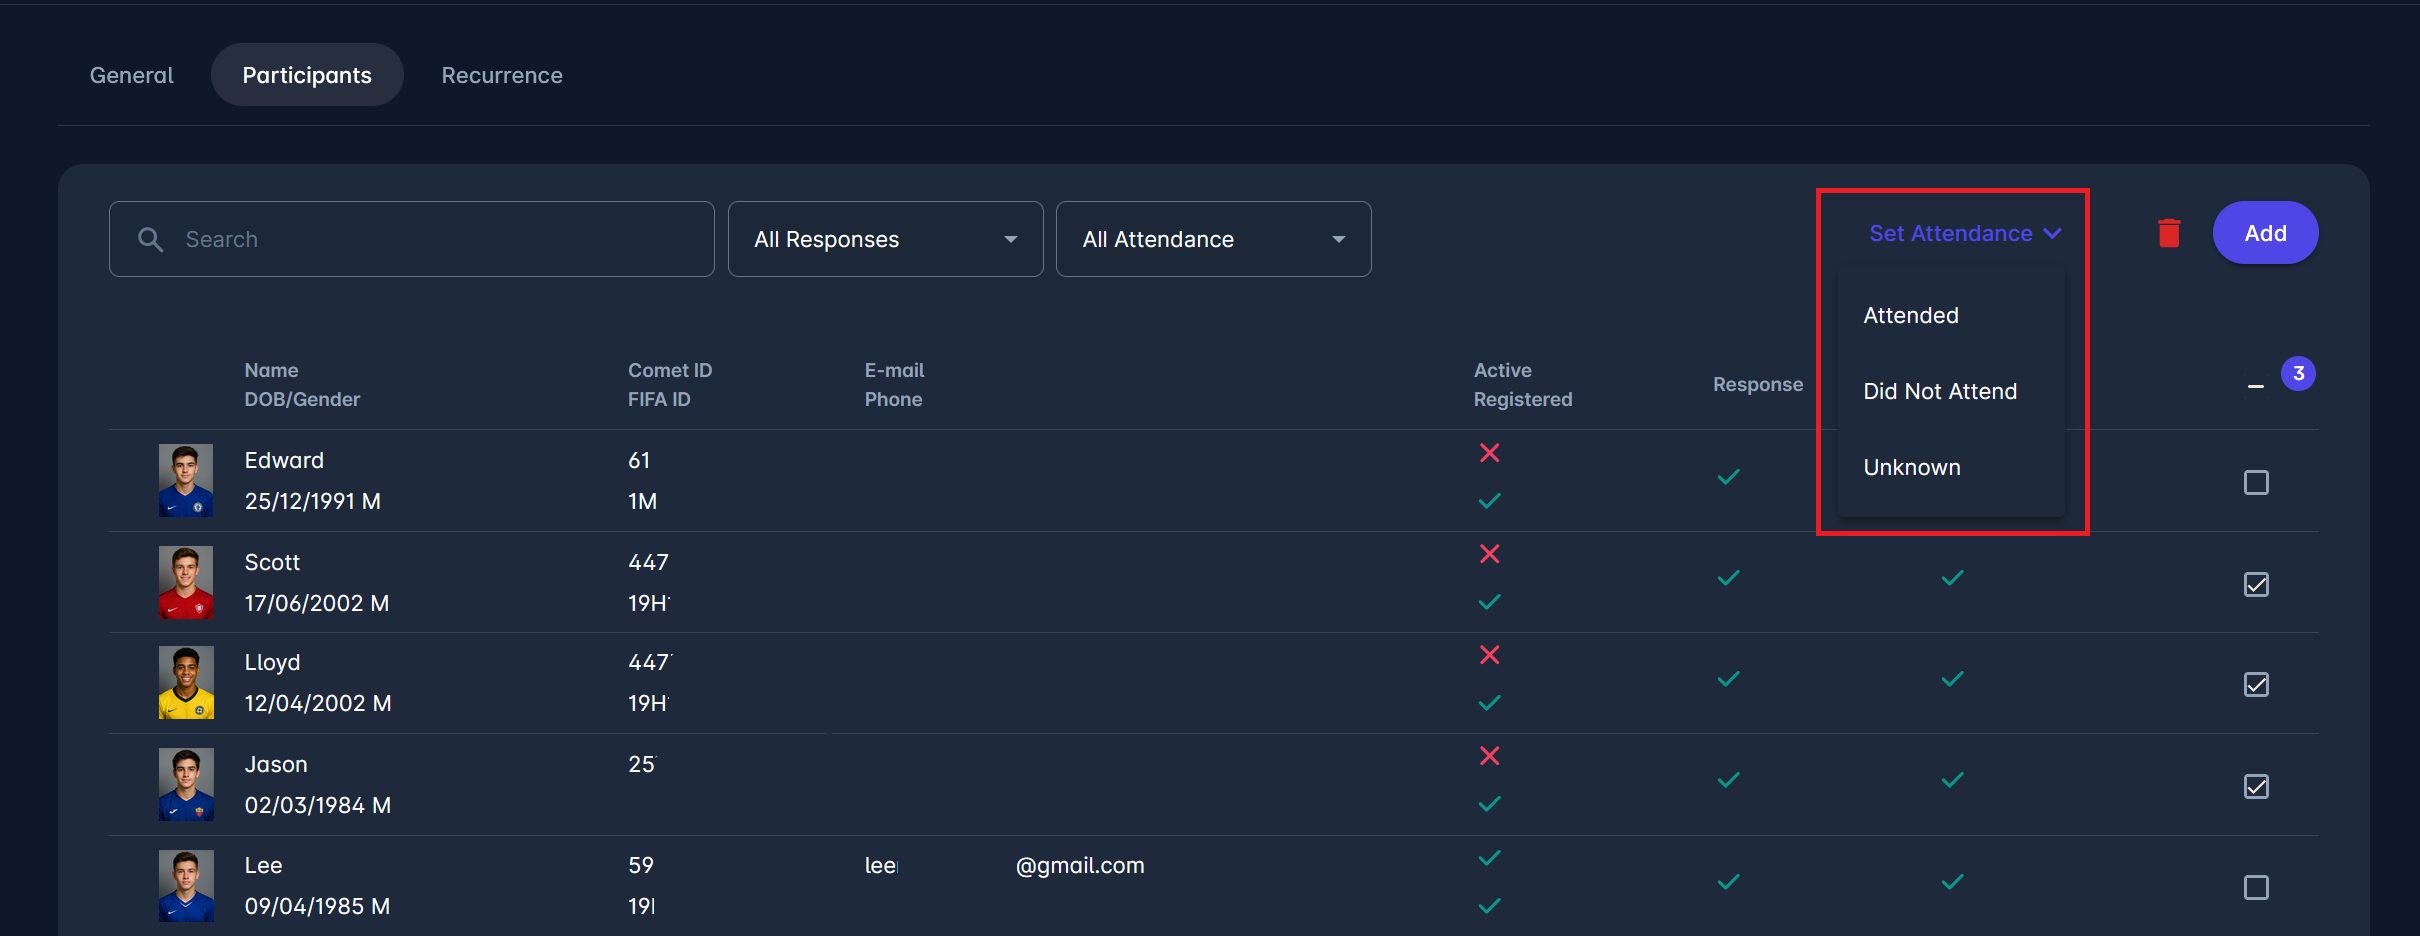The image size is (2420, 936).
Task: Open the All Responses dropdown
Action: (x=885, y=240)
